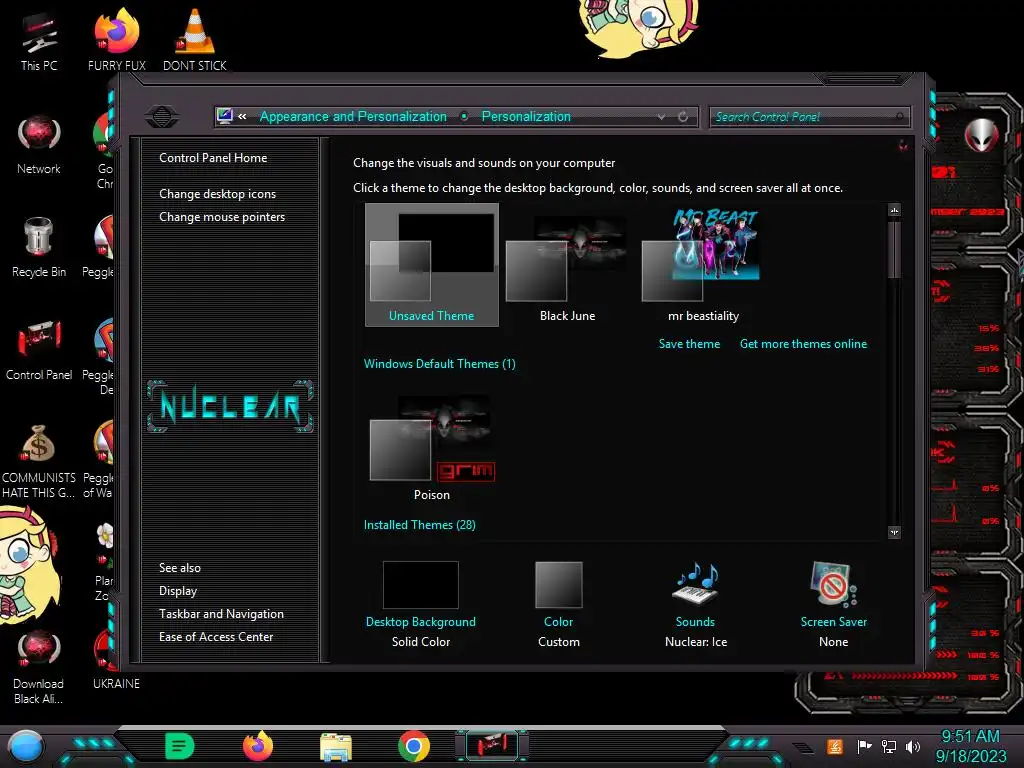
Task: Click Get more themes online
Action: click(x=803, y=344)
